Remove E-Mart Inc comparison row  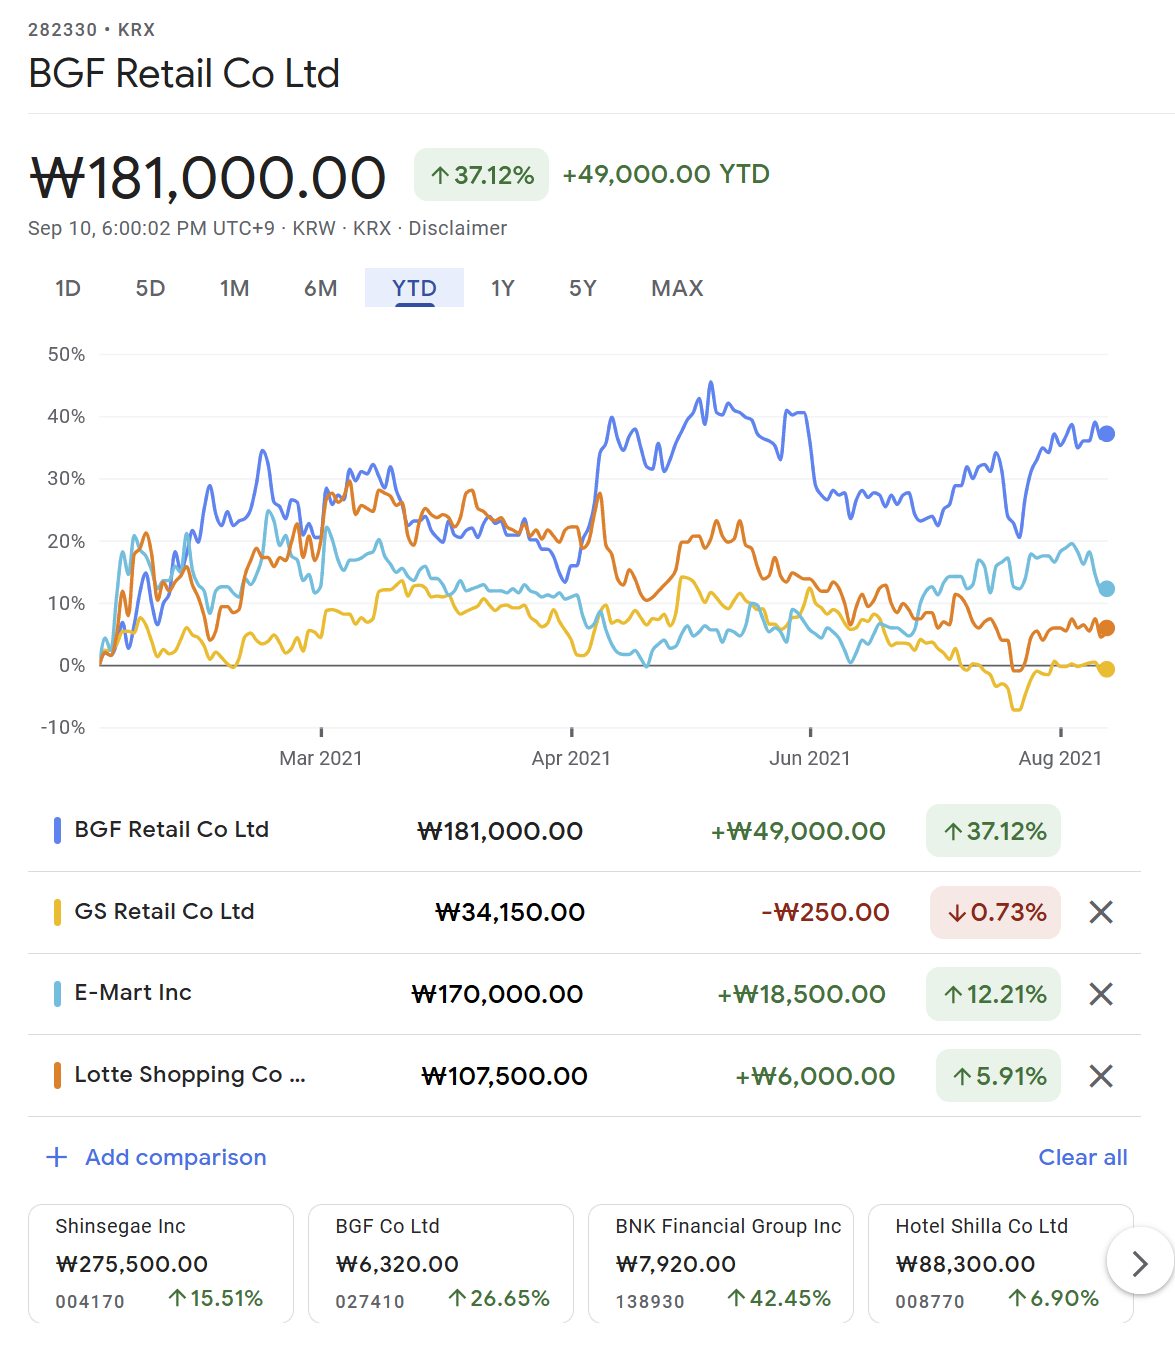[1100, 994]
